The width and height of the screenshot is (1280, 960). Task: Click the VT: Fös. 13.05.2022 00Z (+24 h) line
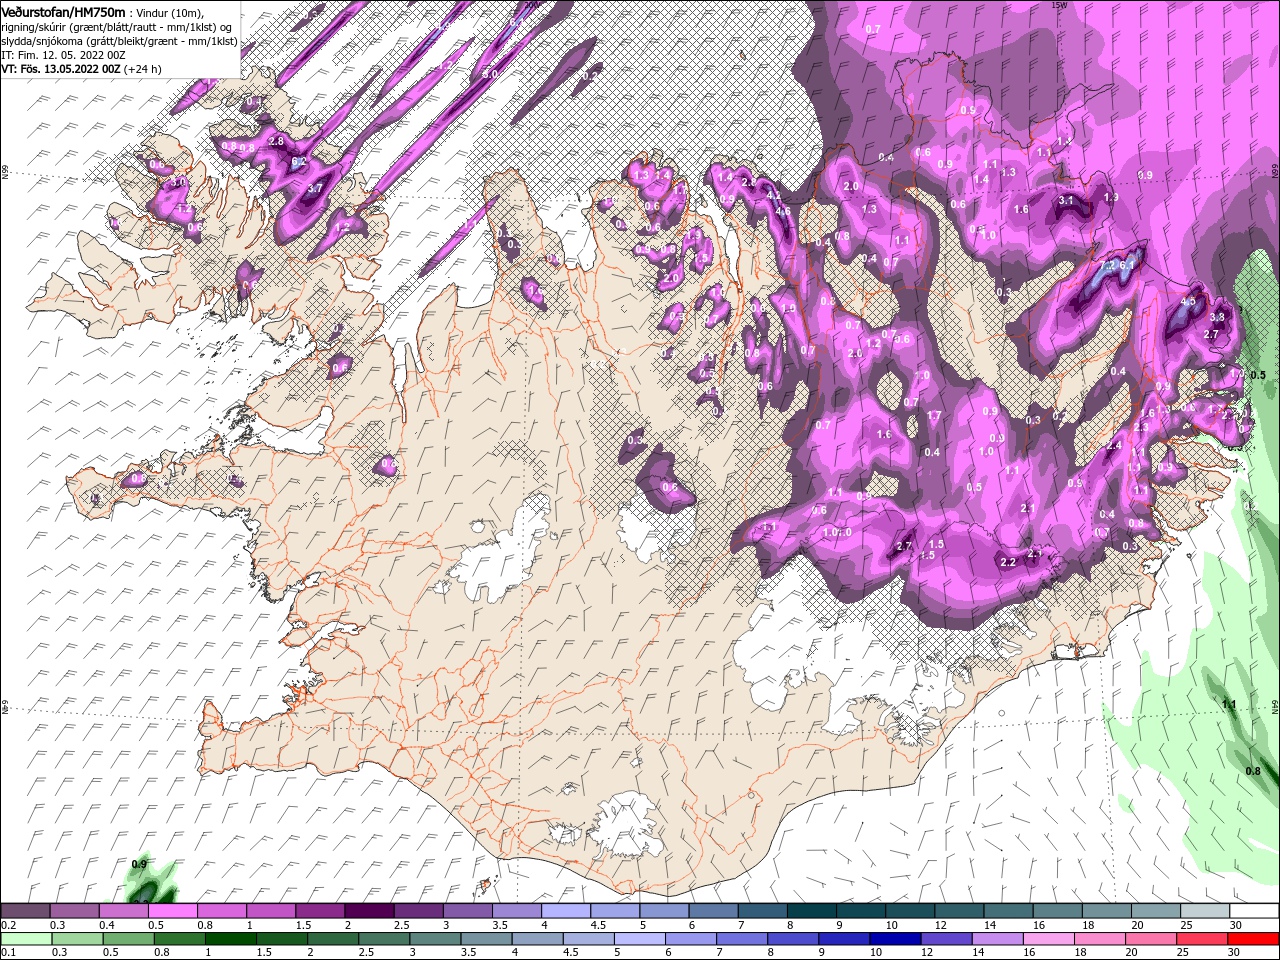(x=82, y=69)
